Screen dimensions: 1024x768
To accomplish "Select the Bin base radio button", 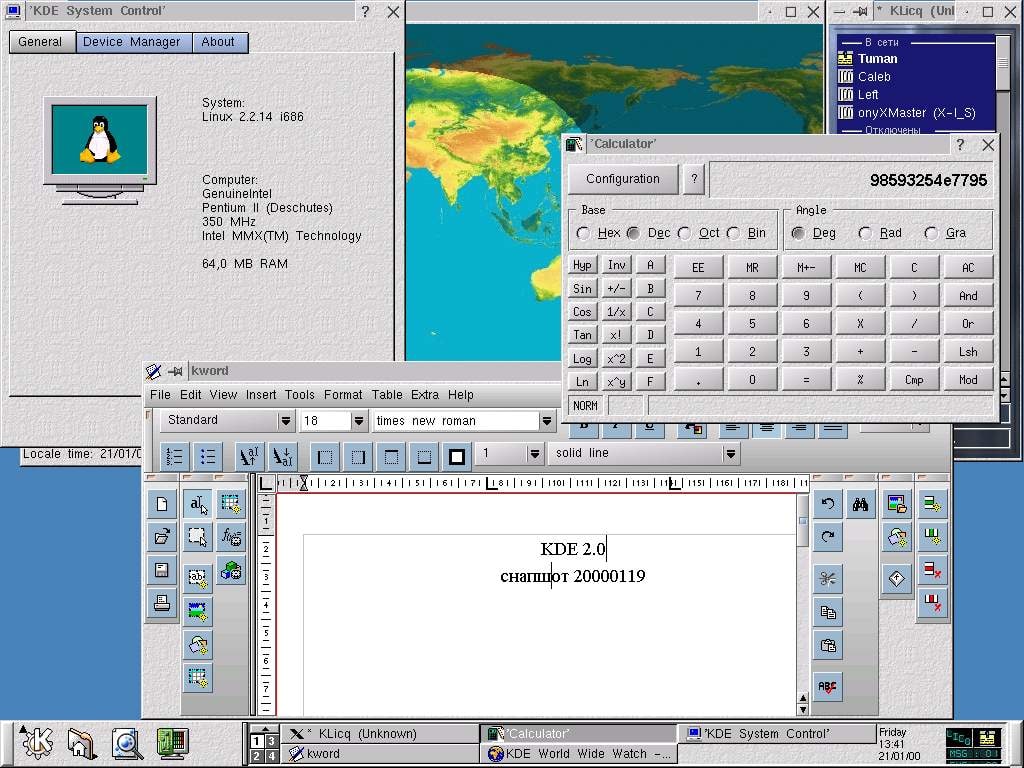I will 733,233.
